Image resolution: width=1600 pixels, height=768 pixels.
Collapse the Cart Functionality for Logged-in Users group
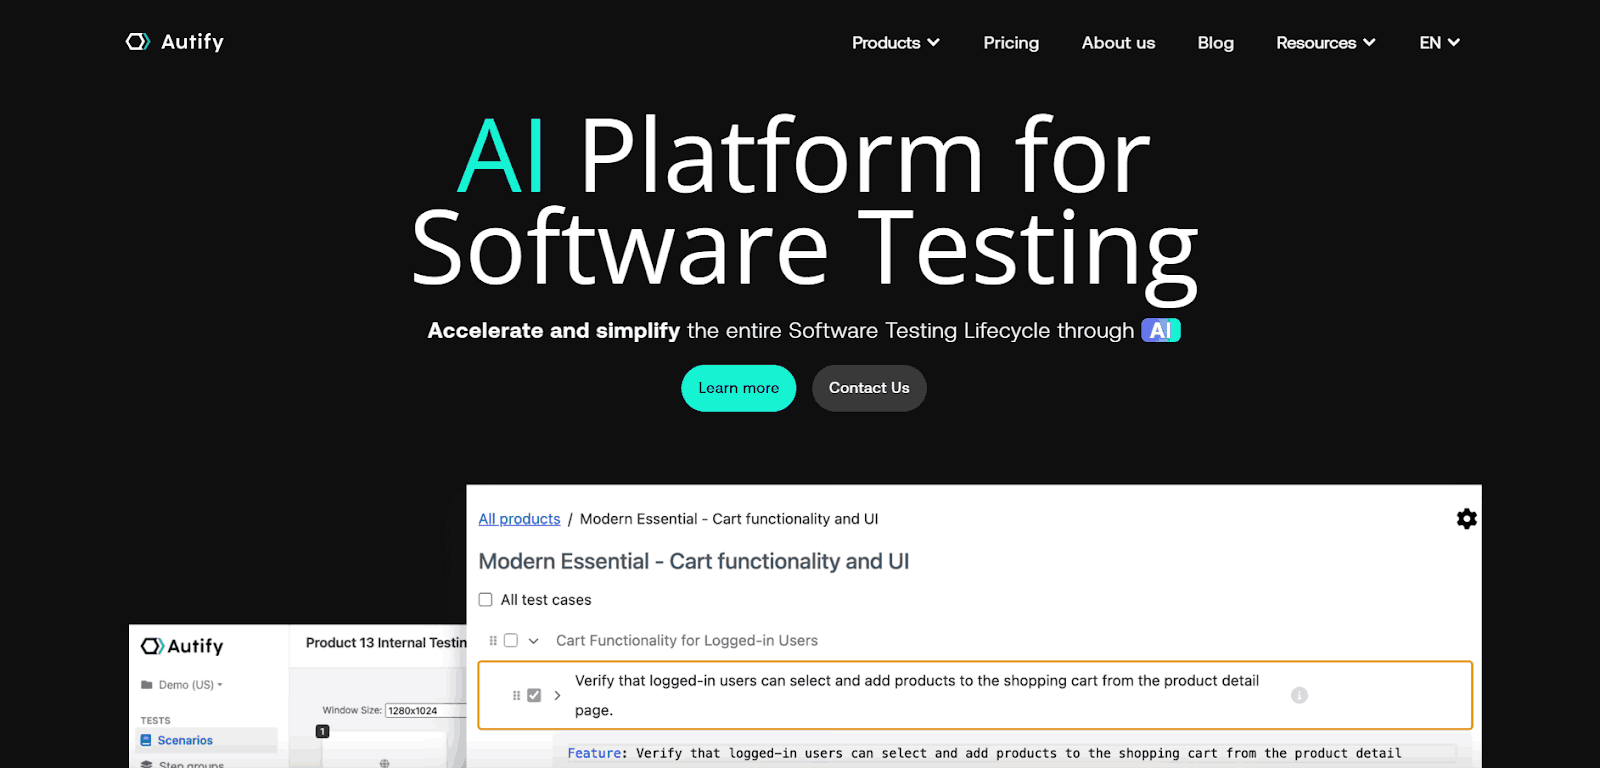[x=533, y=641]
